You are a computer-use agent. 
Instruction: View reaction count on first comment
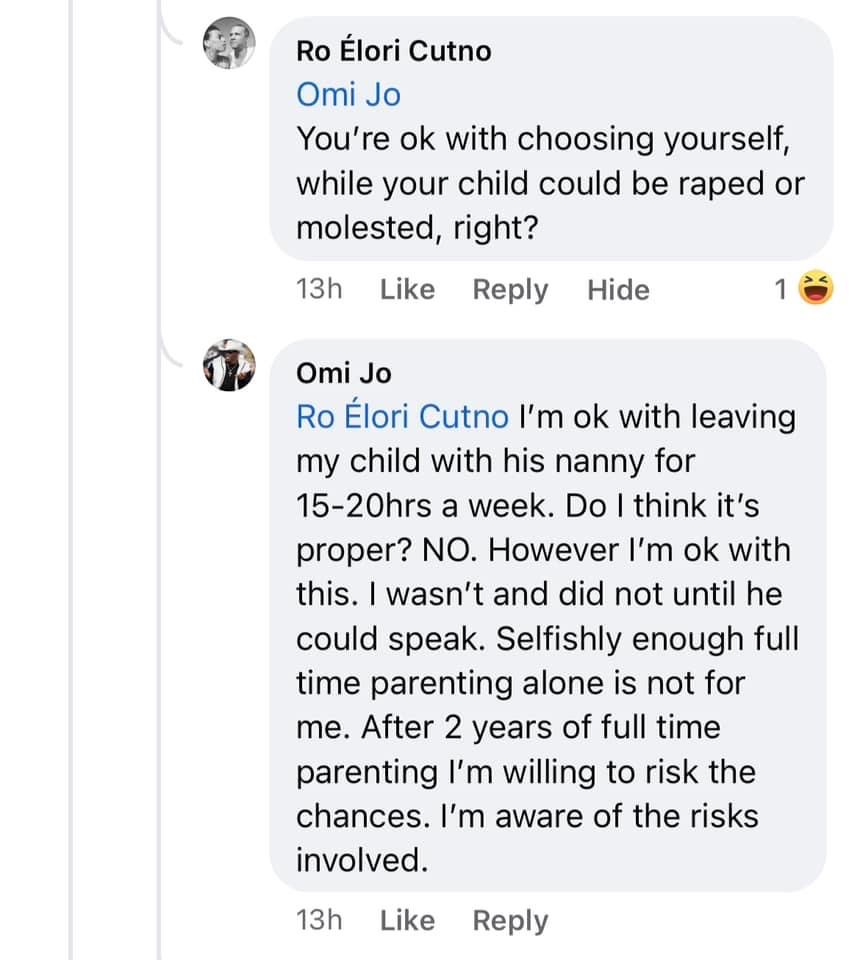point(781,290)
